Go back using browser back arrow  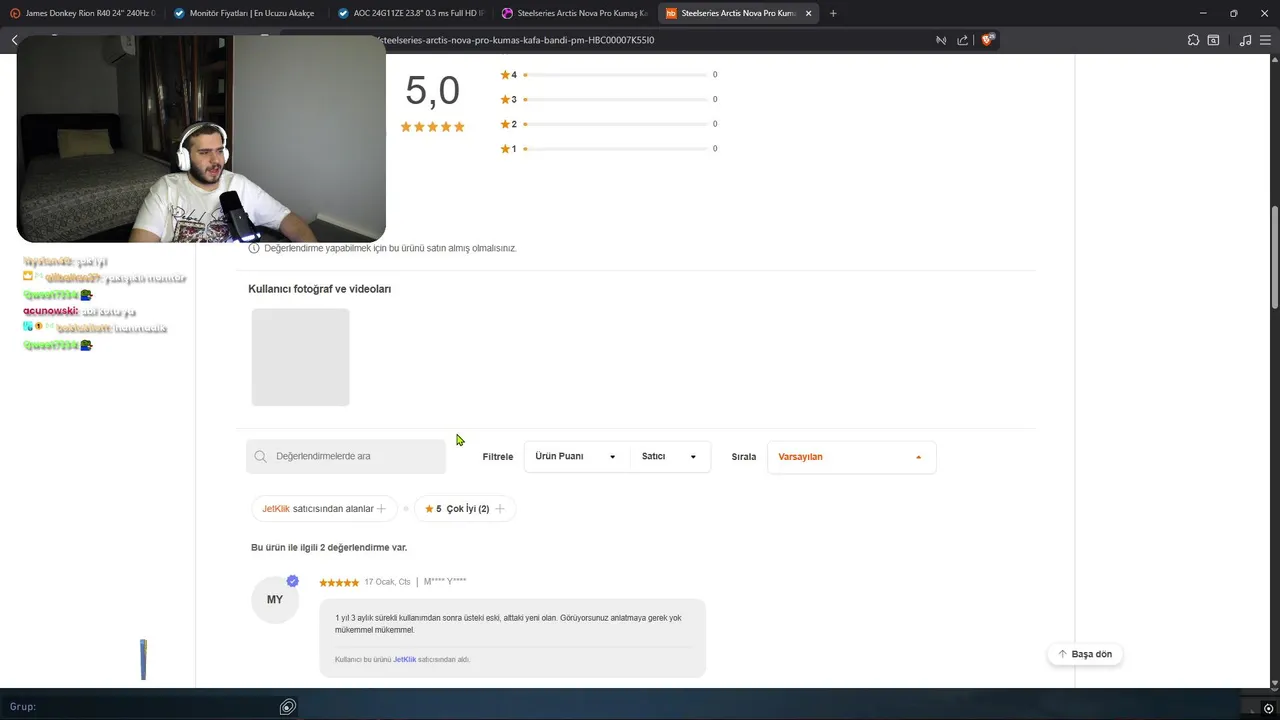[15, 40]
